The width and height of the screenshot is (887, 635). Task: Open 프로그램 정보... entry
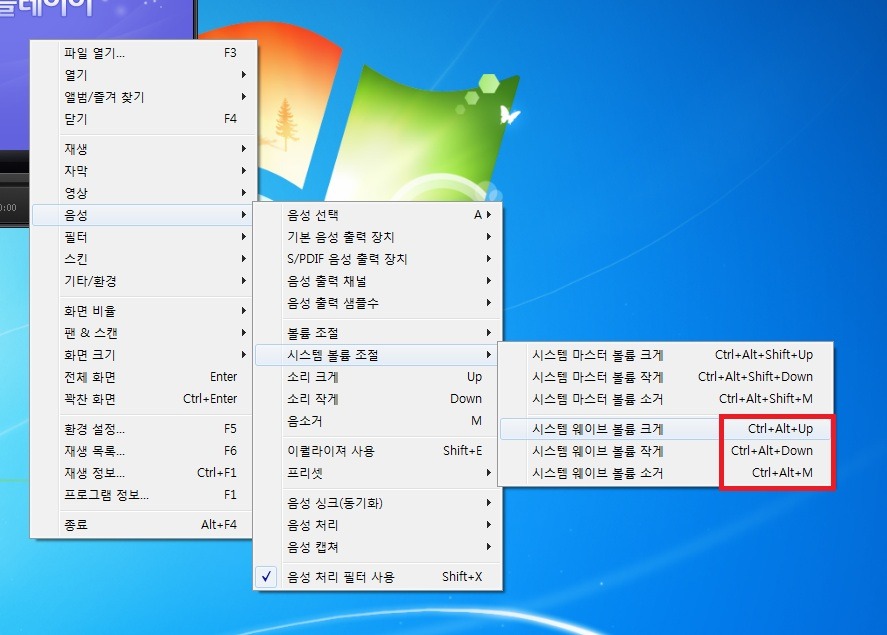pyautogui.click(x=142, y=495)
